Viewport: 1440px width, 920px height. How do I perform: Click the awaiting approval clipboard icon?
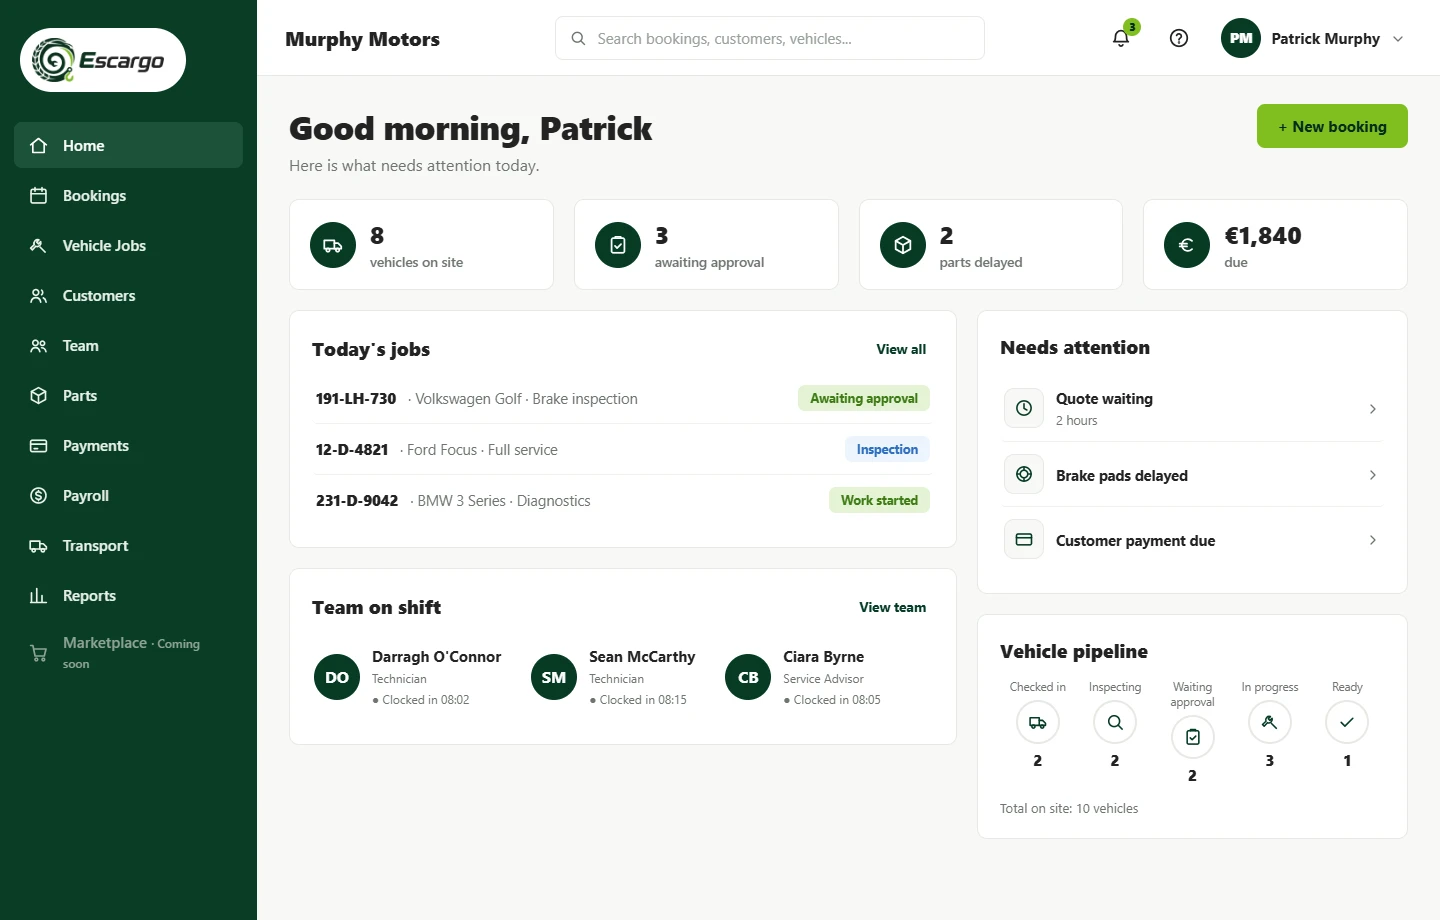[x=618, y=245]
